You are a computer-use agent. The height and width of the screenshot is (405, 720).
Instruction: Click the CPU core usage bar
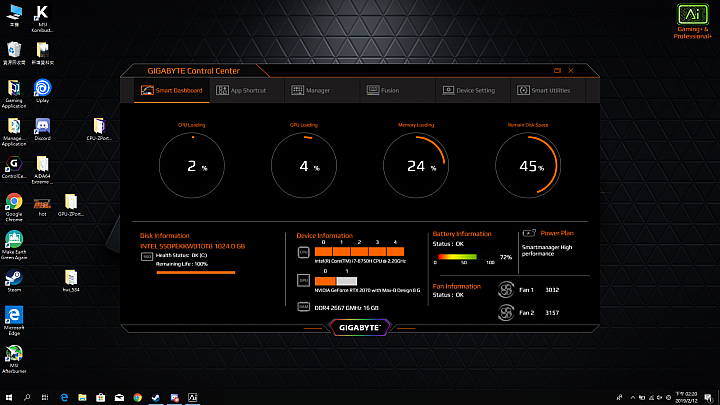(360, 251)
